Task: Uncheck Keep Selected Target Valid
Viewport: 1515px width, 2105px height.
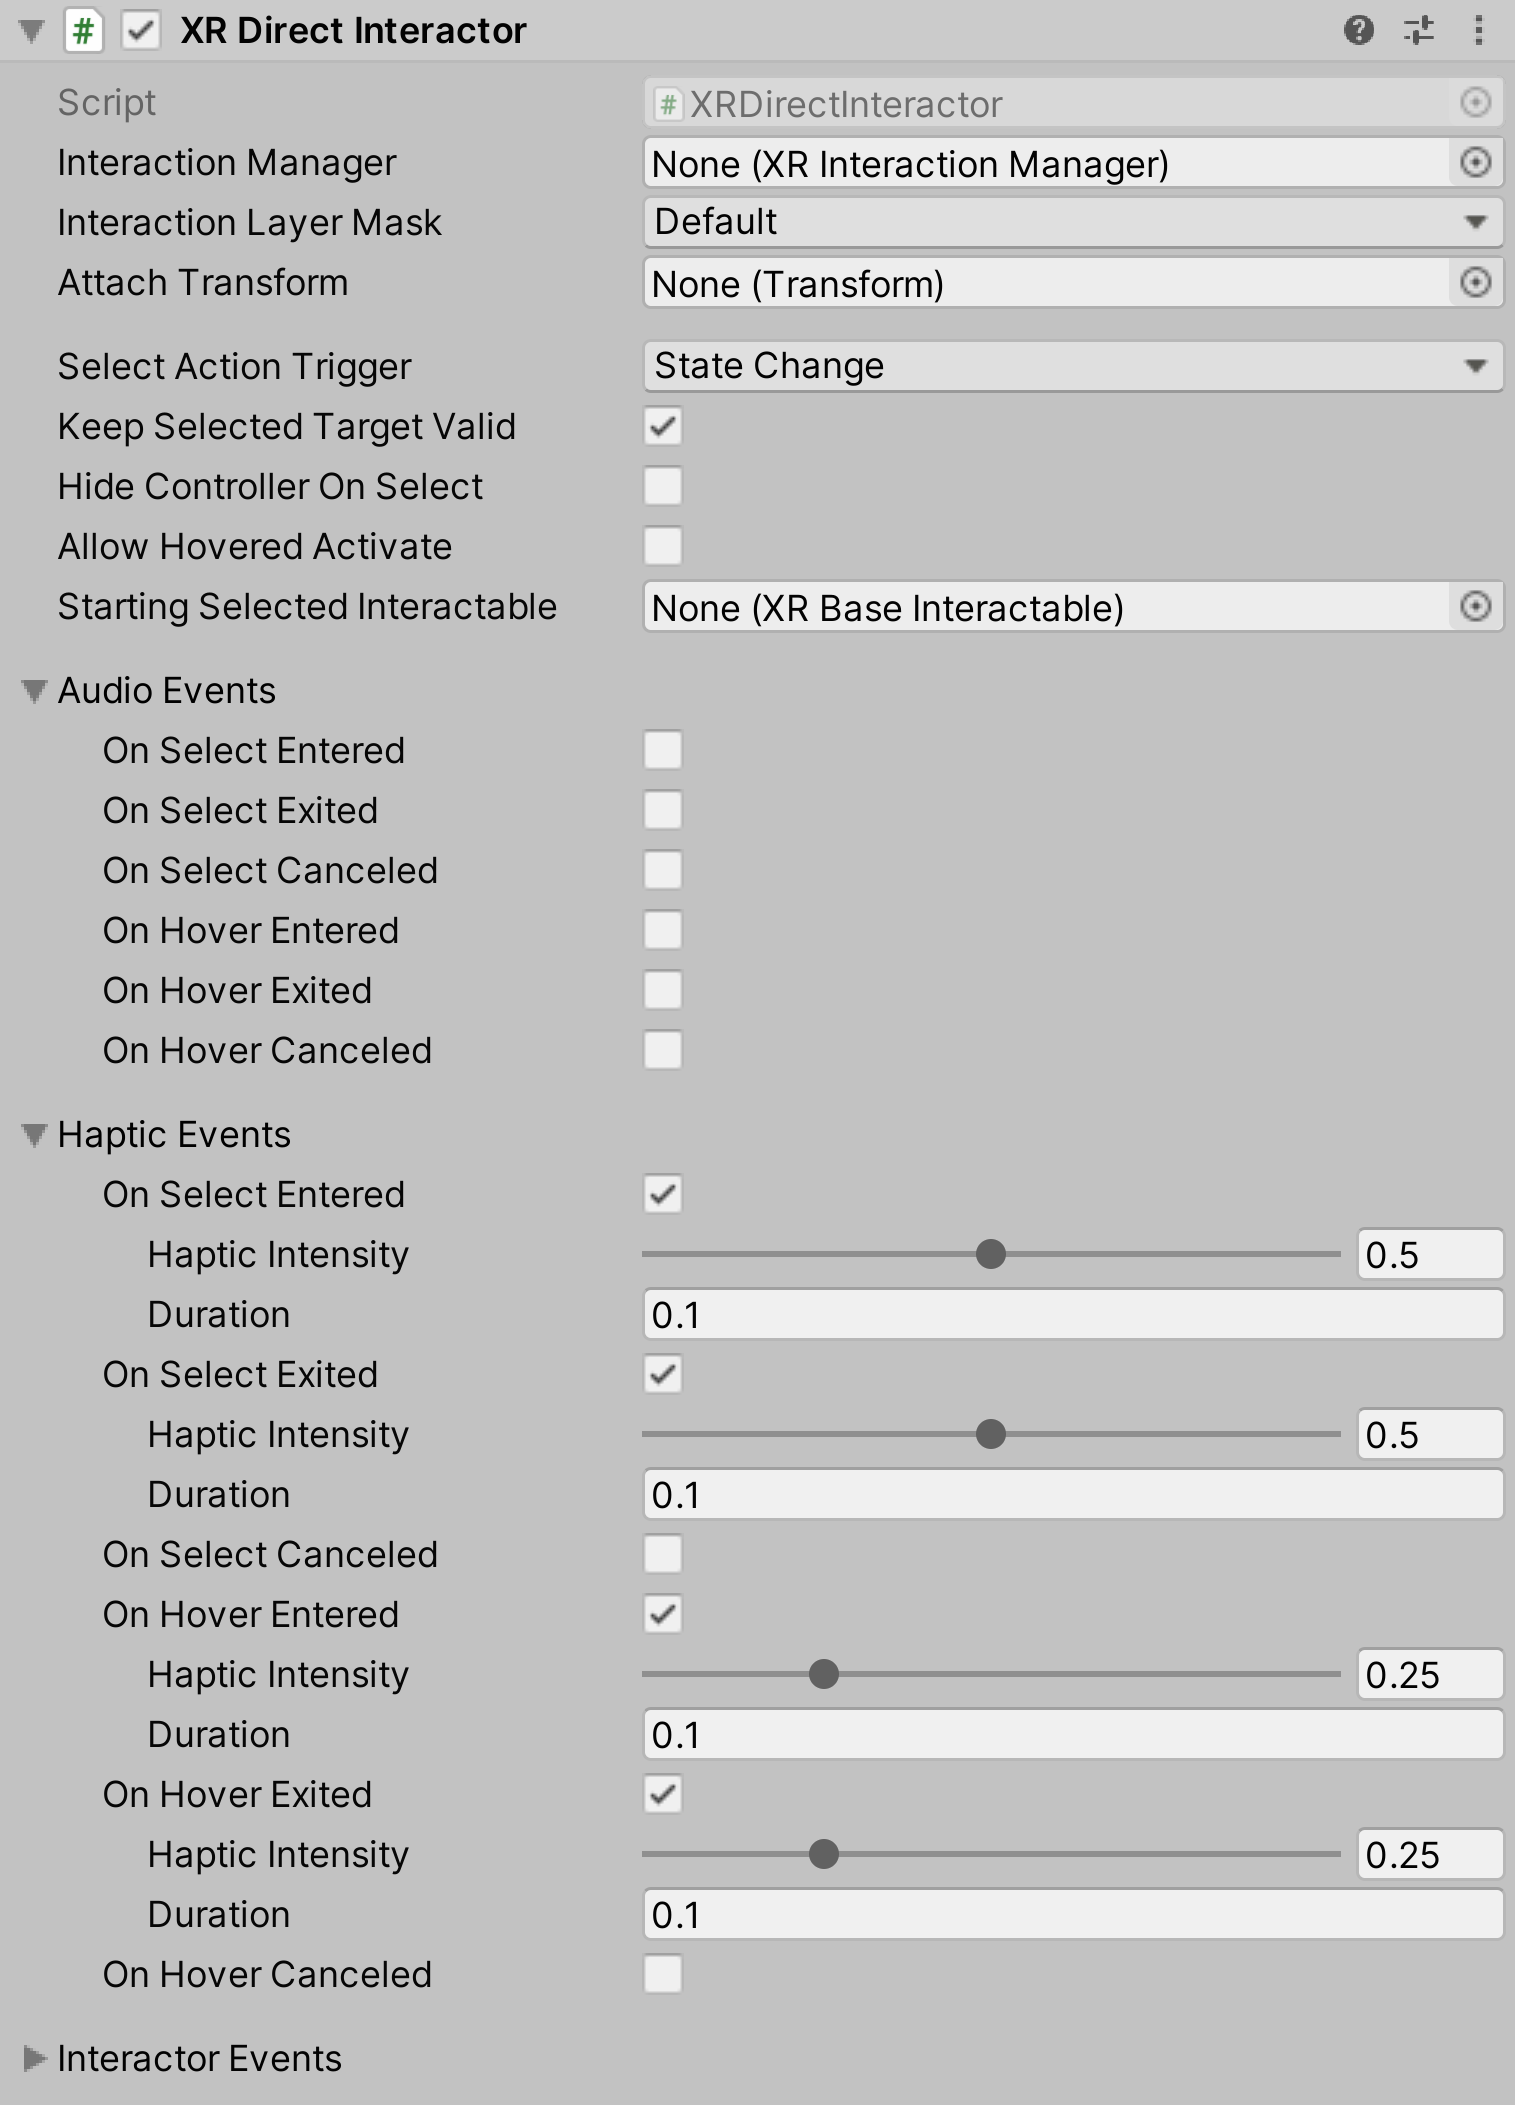Action: click(x=662, y=427)
